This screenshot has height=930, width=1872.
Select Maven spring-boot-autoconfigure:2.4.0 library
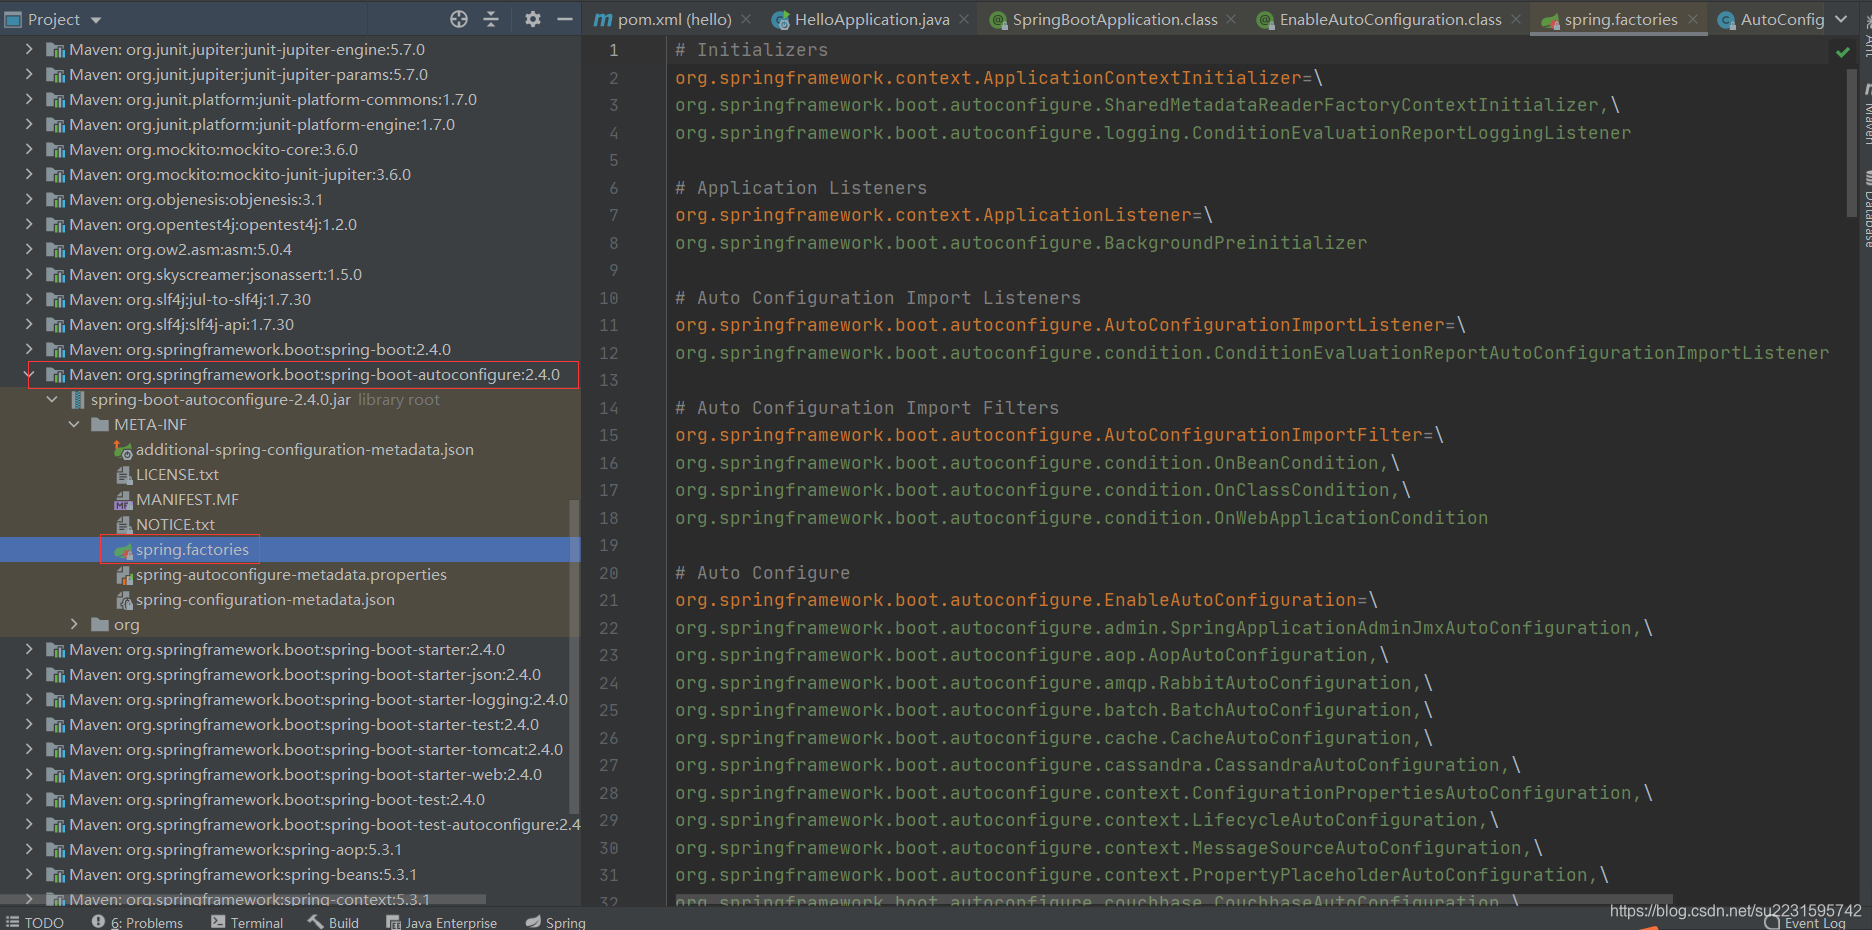tap(314, 374)
